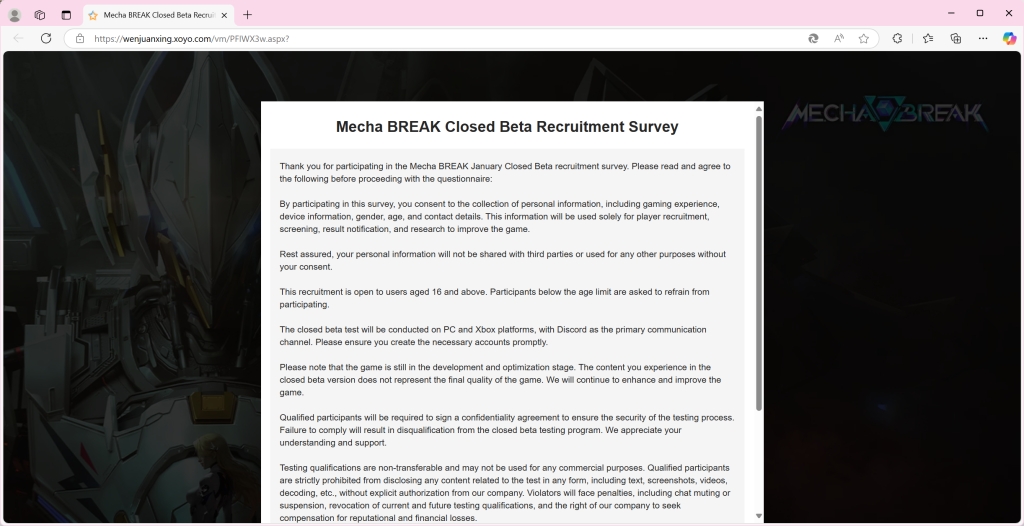Reload the page with the refresh icon
The image size is (1024, 526).
pyautogui.click(x=46, y=39)
